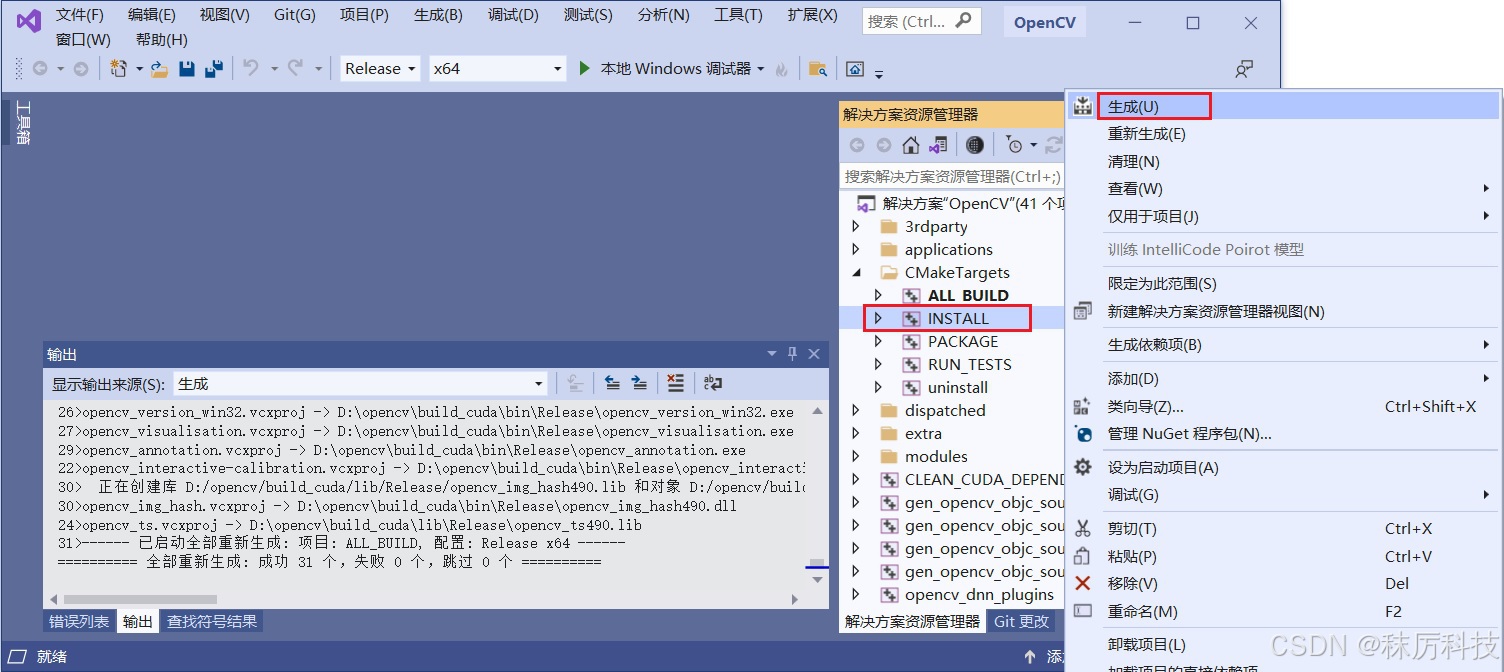The width and height of the screenshot is (1504, 672).
Task: Select the uninstall project in the tree
Action: 957,387
